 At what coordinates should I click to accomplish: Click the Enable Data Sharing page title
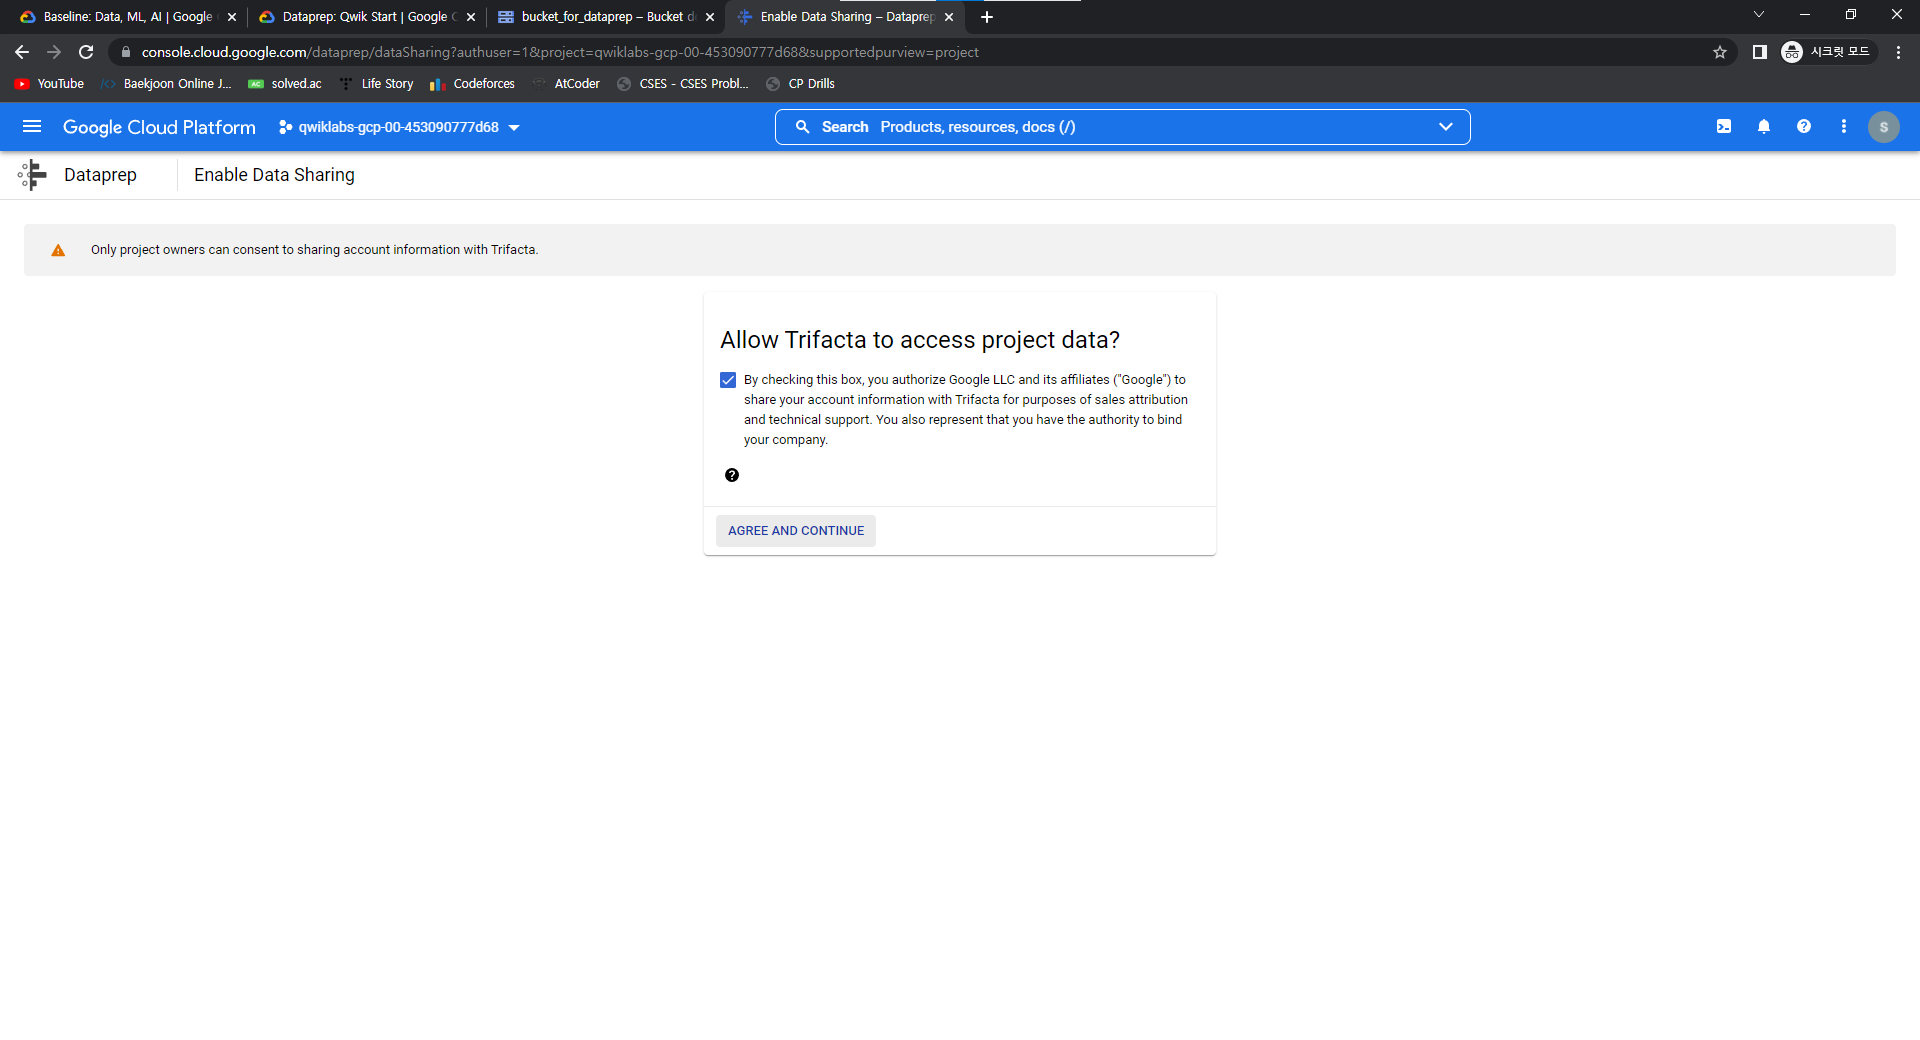(274, 175)
